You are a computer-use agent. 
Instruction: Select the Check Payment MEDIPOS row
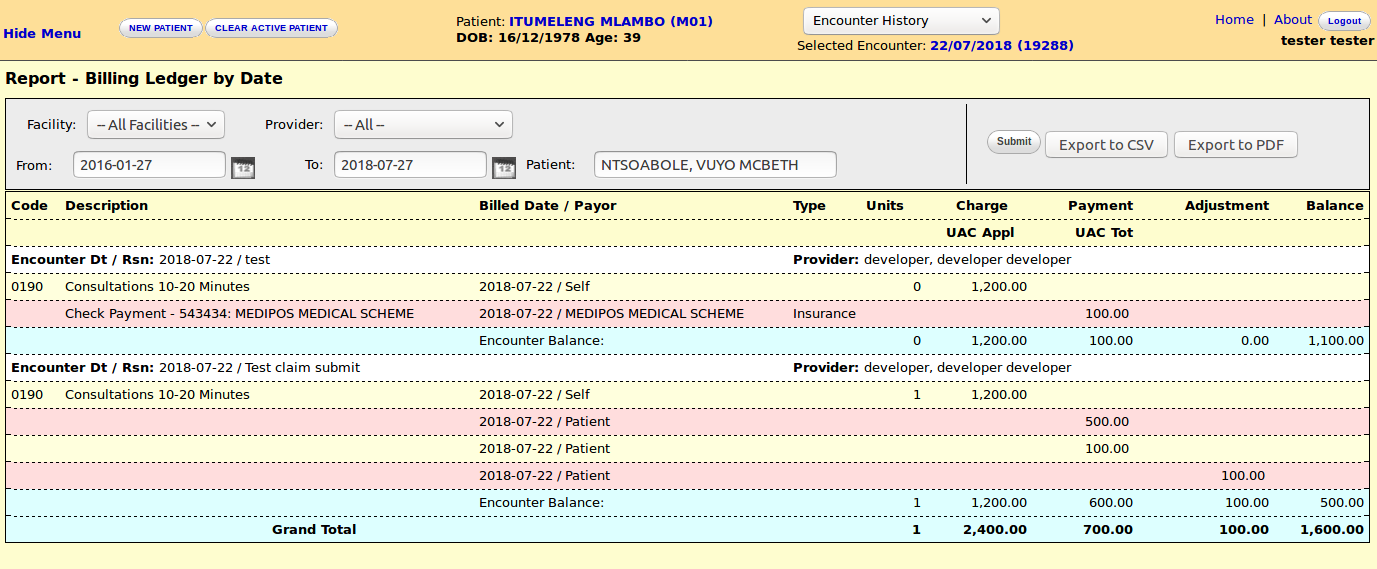(239, 314)
